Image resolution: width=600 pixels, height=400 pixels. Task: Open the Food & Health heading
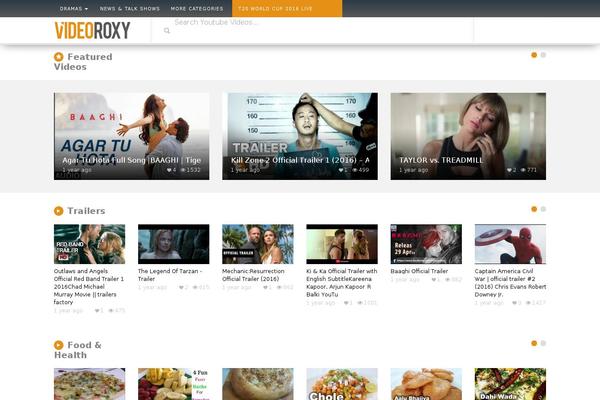coord(78,350)
